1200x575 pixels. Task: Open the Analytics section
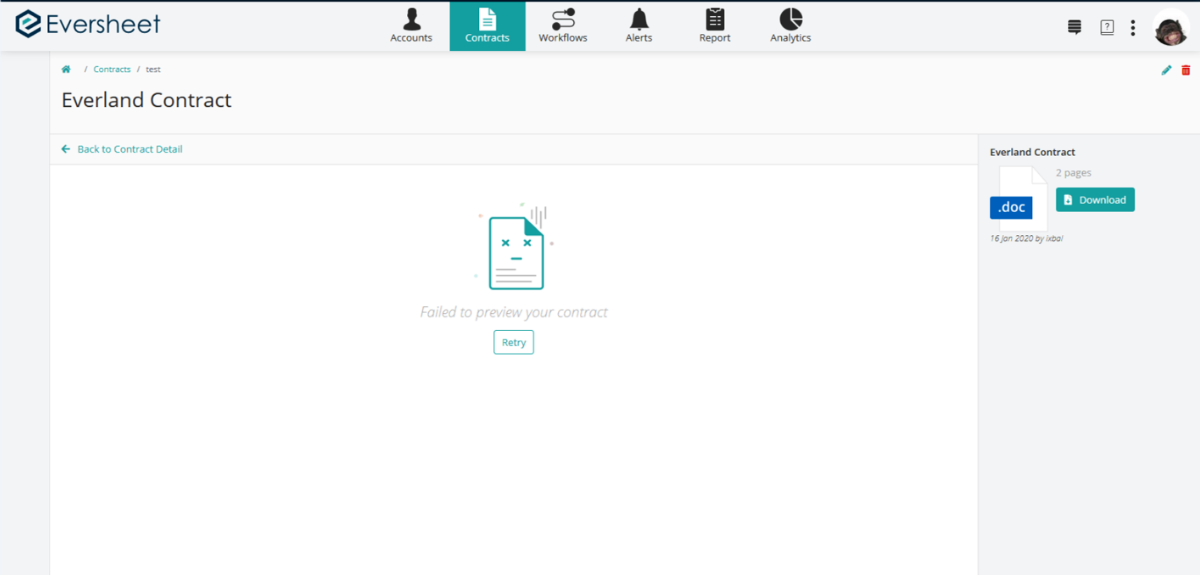790,26
